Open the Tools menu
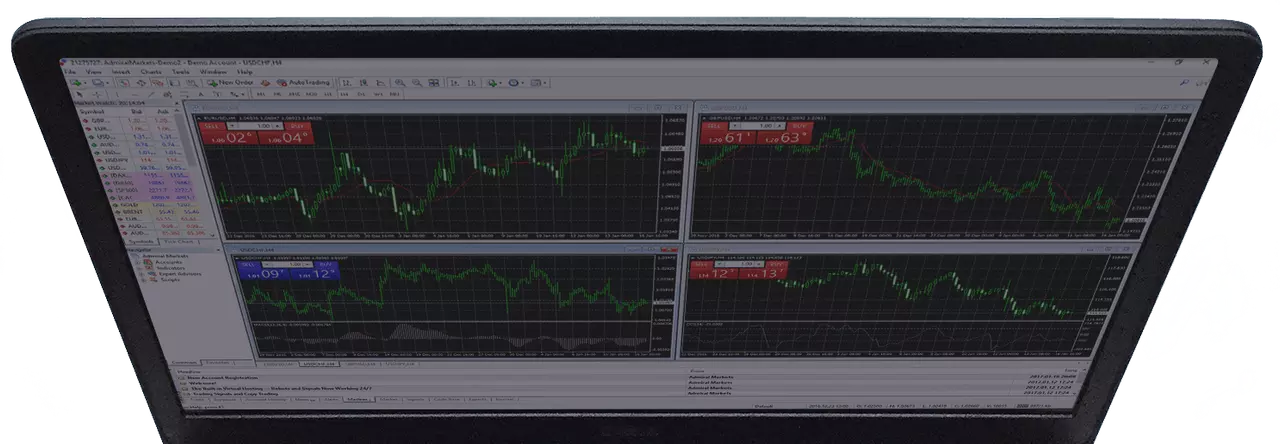Screen dimensions: 1280x444 point(180,72)
